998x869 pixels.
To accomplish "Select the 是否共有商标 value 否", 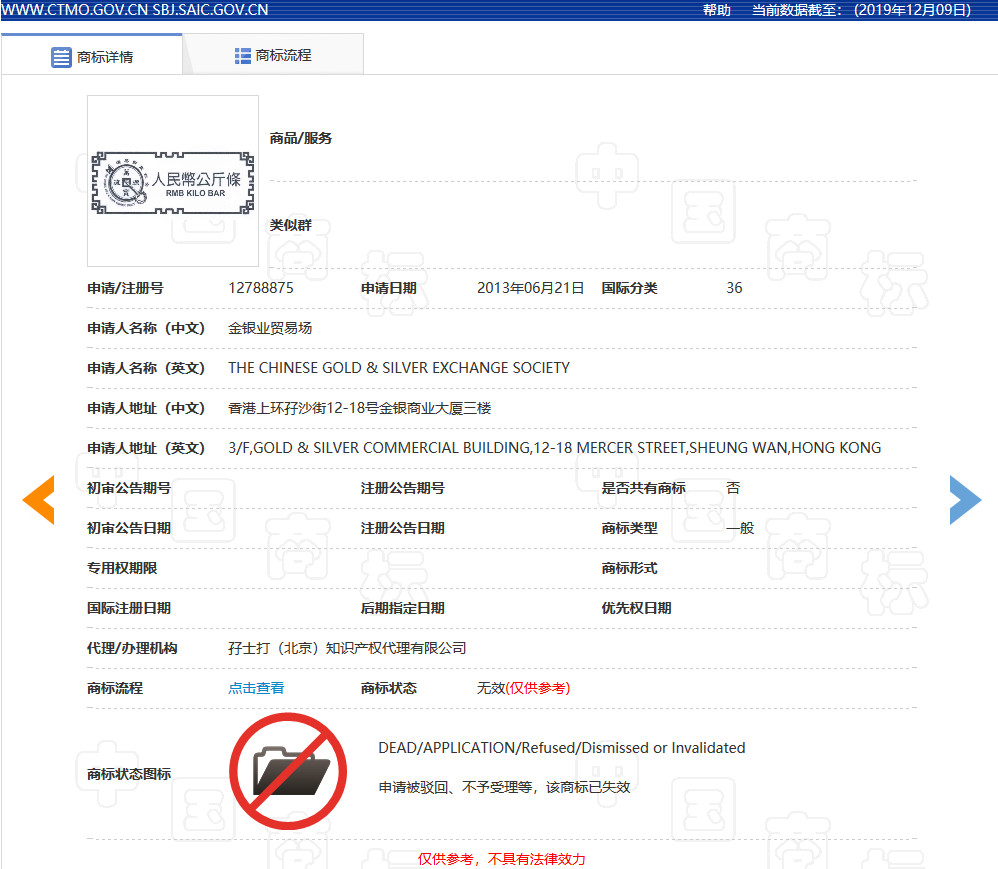I will [x=733, y=488].
